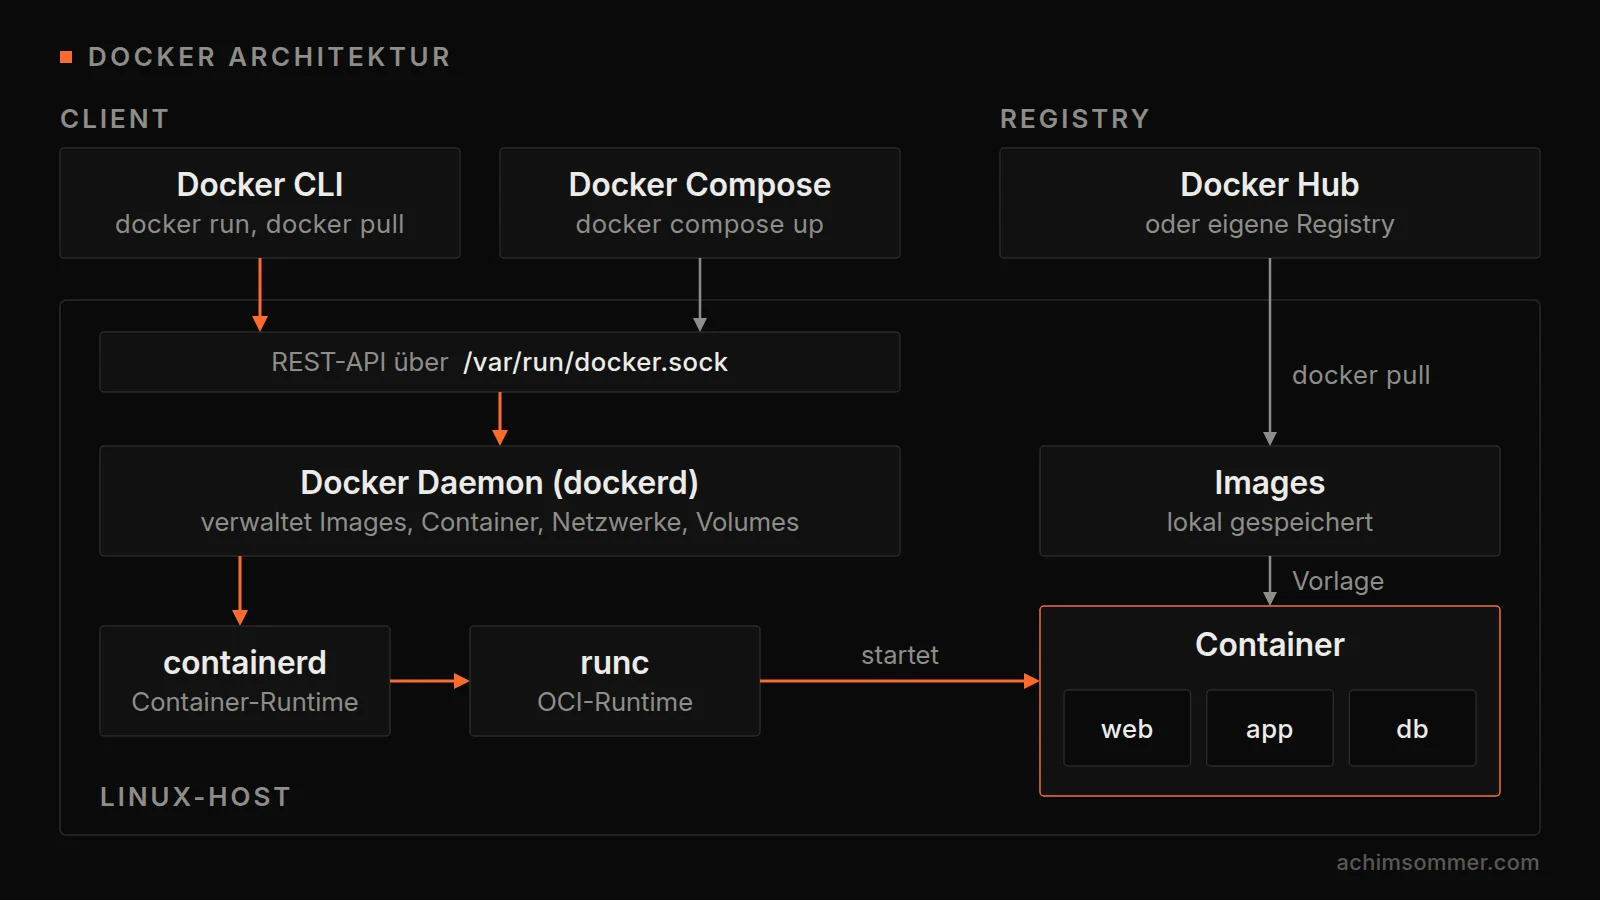Click the achimsommer.com text
The height and width of the screenshot is (900, 1600).
coord(1438,862)
